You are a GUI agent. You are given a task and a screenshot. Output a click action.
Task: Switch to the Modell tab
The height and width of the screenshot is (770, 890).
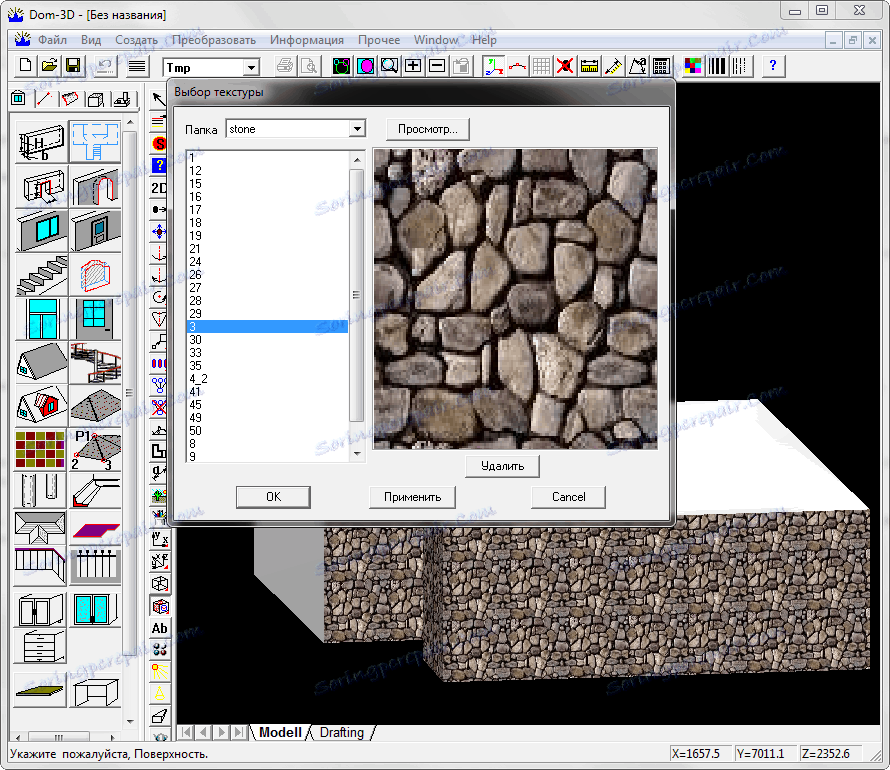pos(280,732)
